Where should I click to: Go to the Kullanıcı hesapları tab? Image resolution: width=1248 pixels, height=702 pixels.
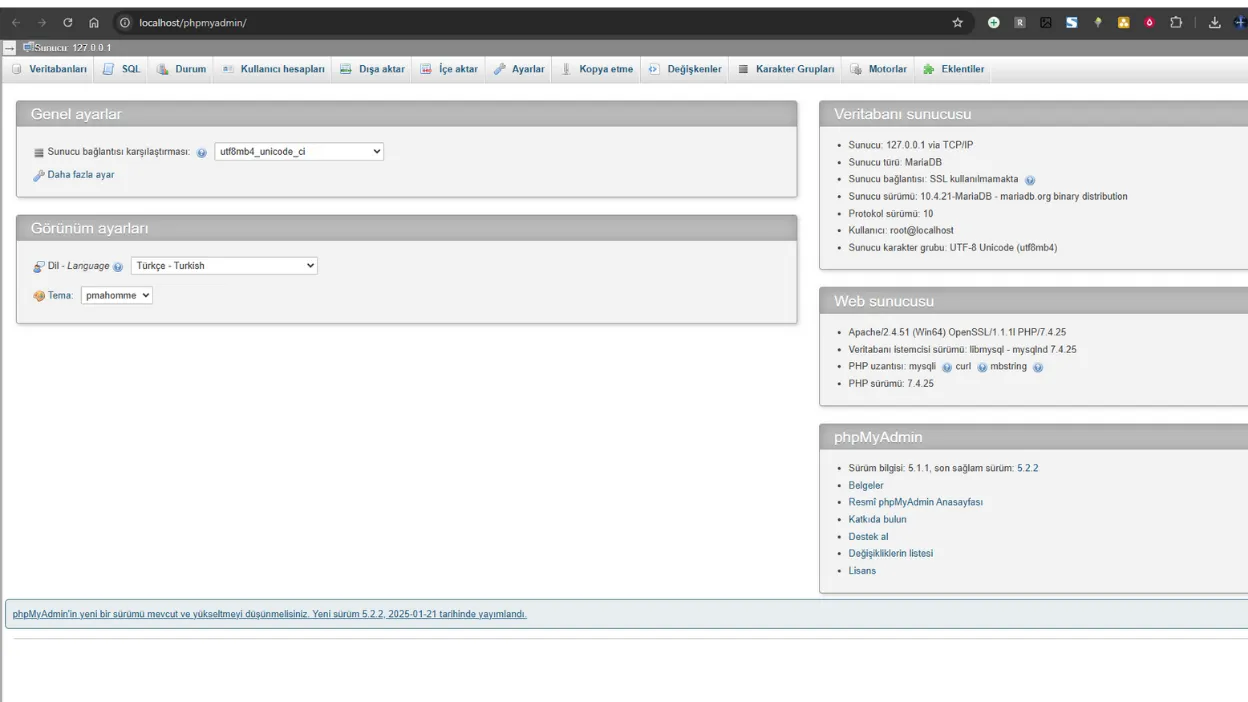(x=273, y=69)
